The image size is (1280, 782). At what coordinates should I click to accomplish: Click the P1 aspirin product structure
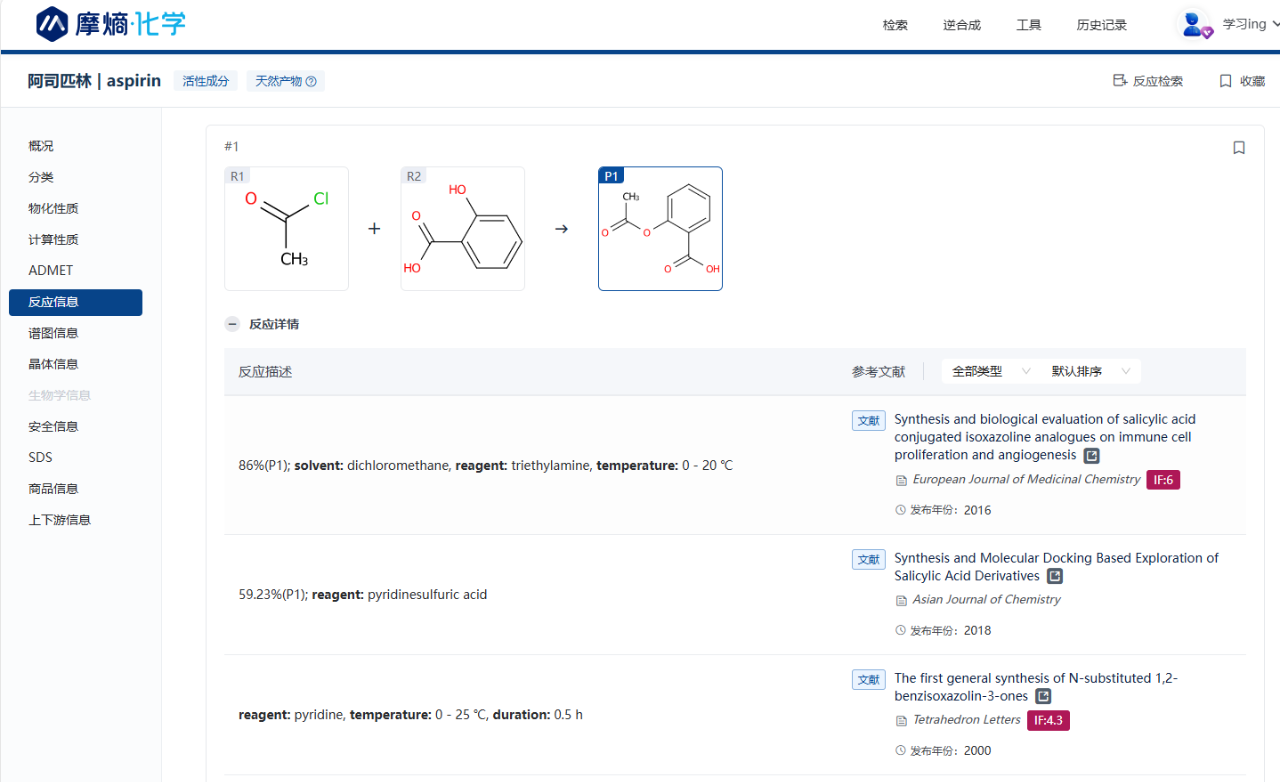tap(660, 229)
